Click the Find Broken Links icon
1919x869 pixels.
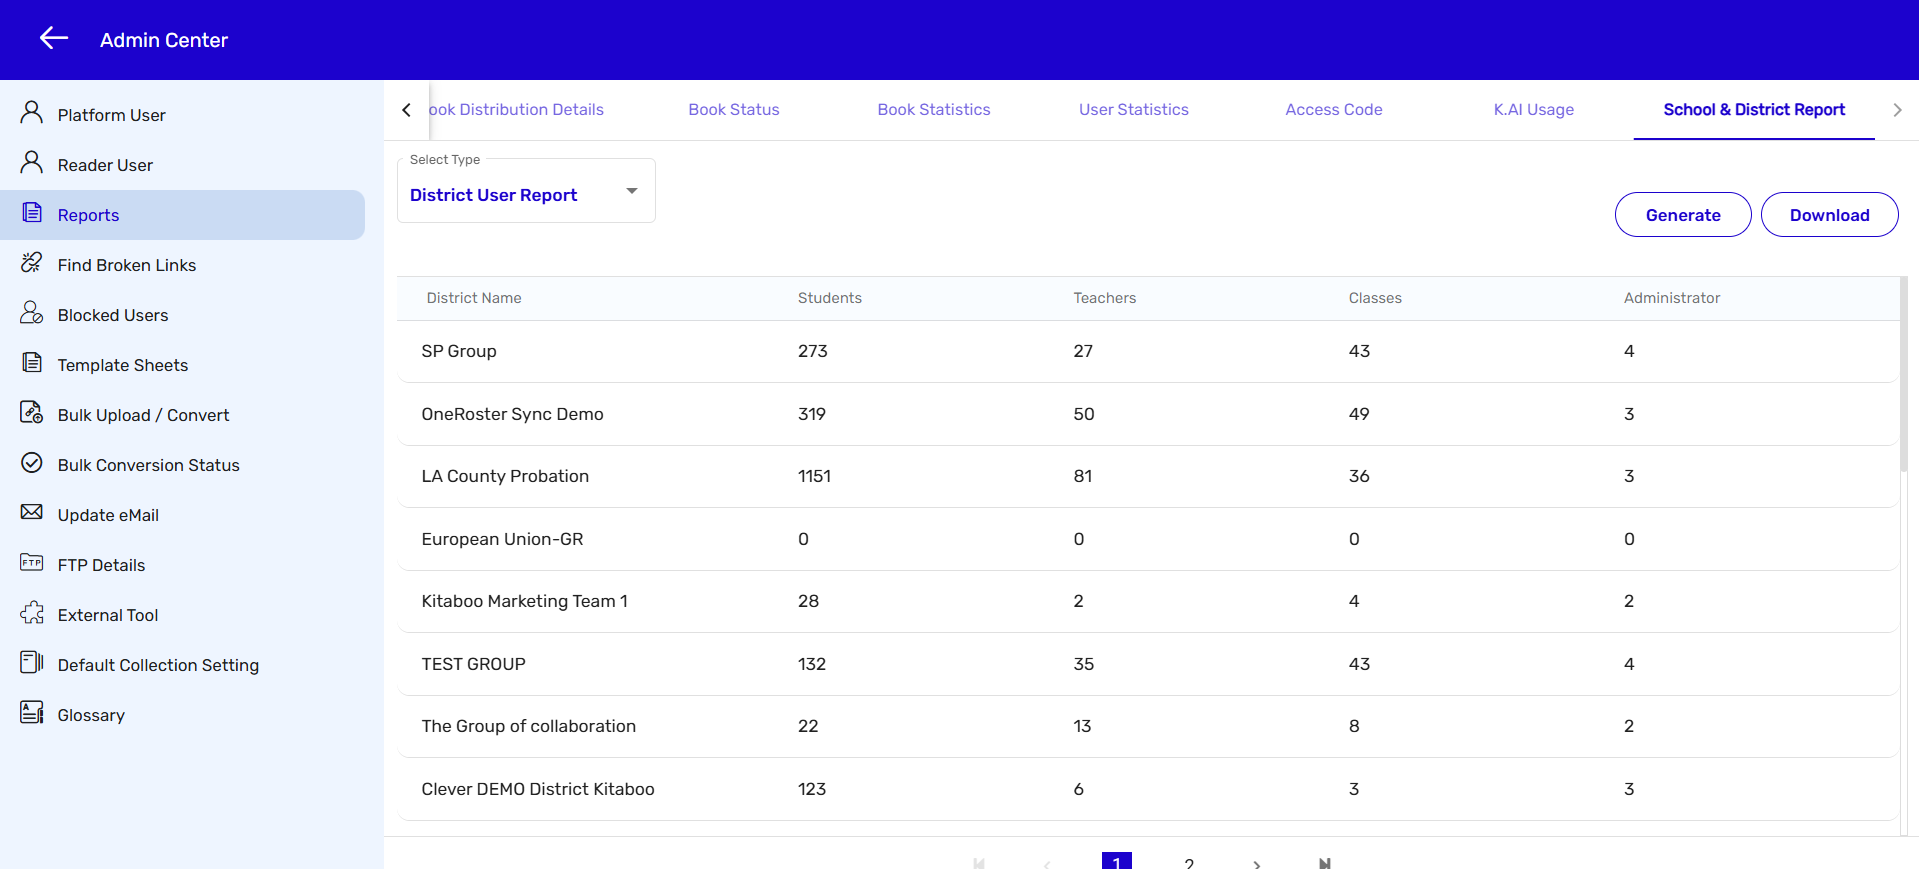[32, 263]
